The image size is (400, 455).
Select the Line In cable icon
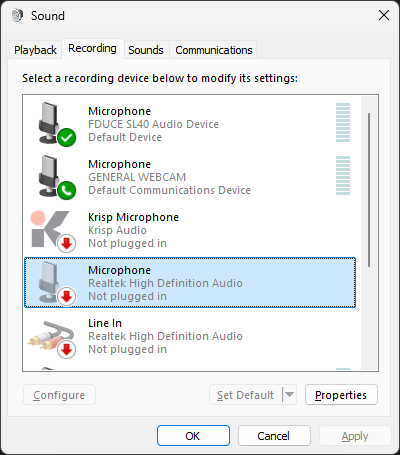point(51,336)
